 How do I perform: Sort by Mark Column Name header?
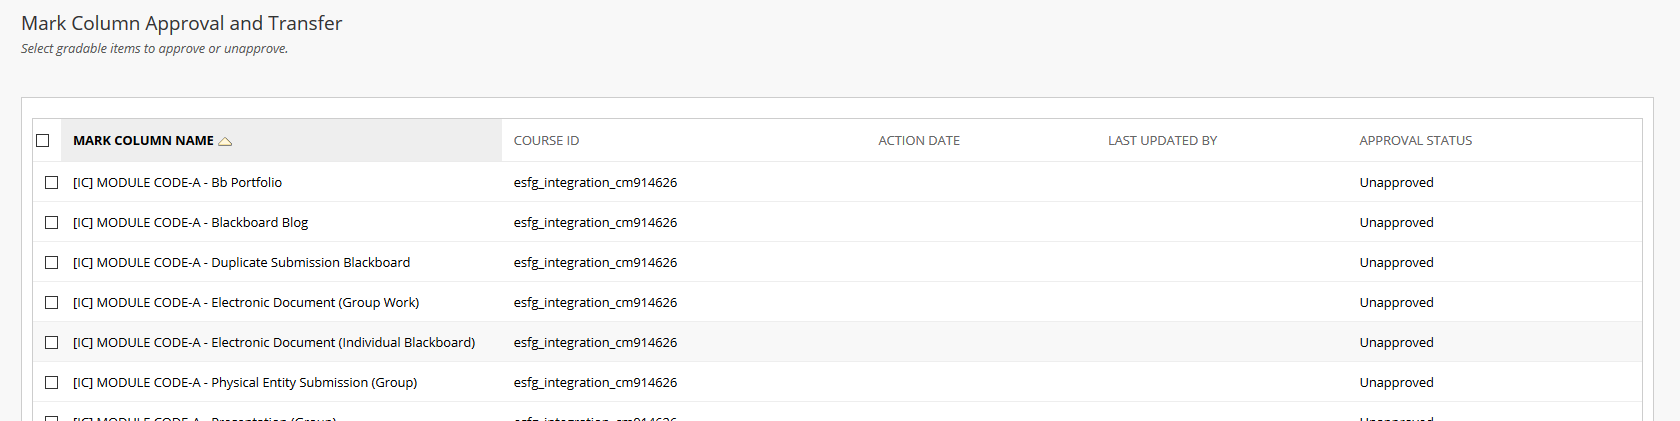[x=143, y=141]
